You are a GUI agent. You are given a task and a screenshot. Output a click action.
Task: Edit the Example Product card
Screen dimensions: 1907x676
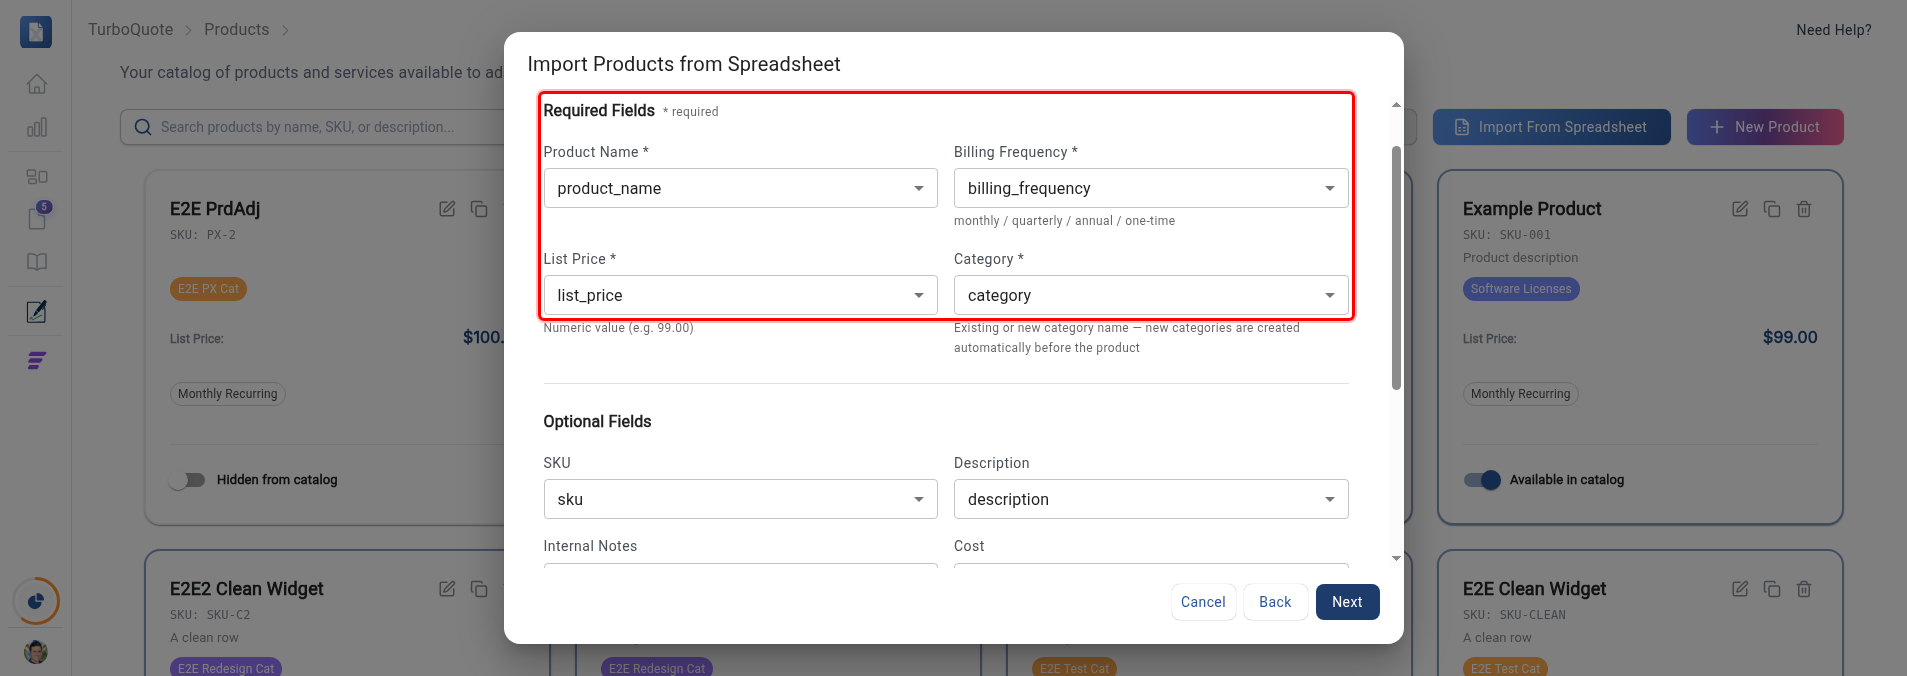coord(1740,209)
